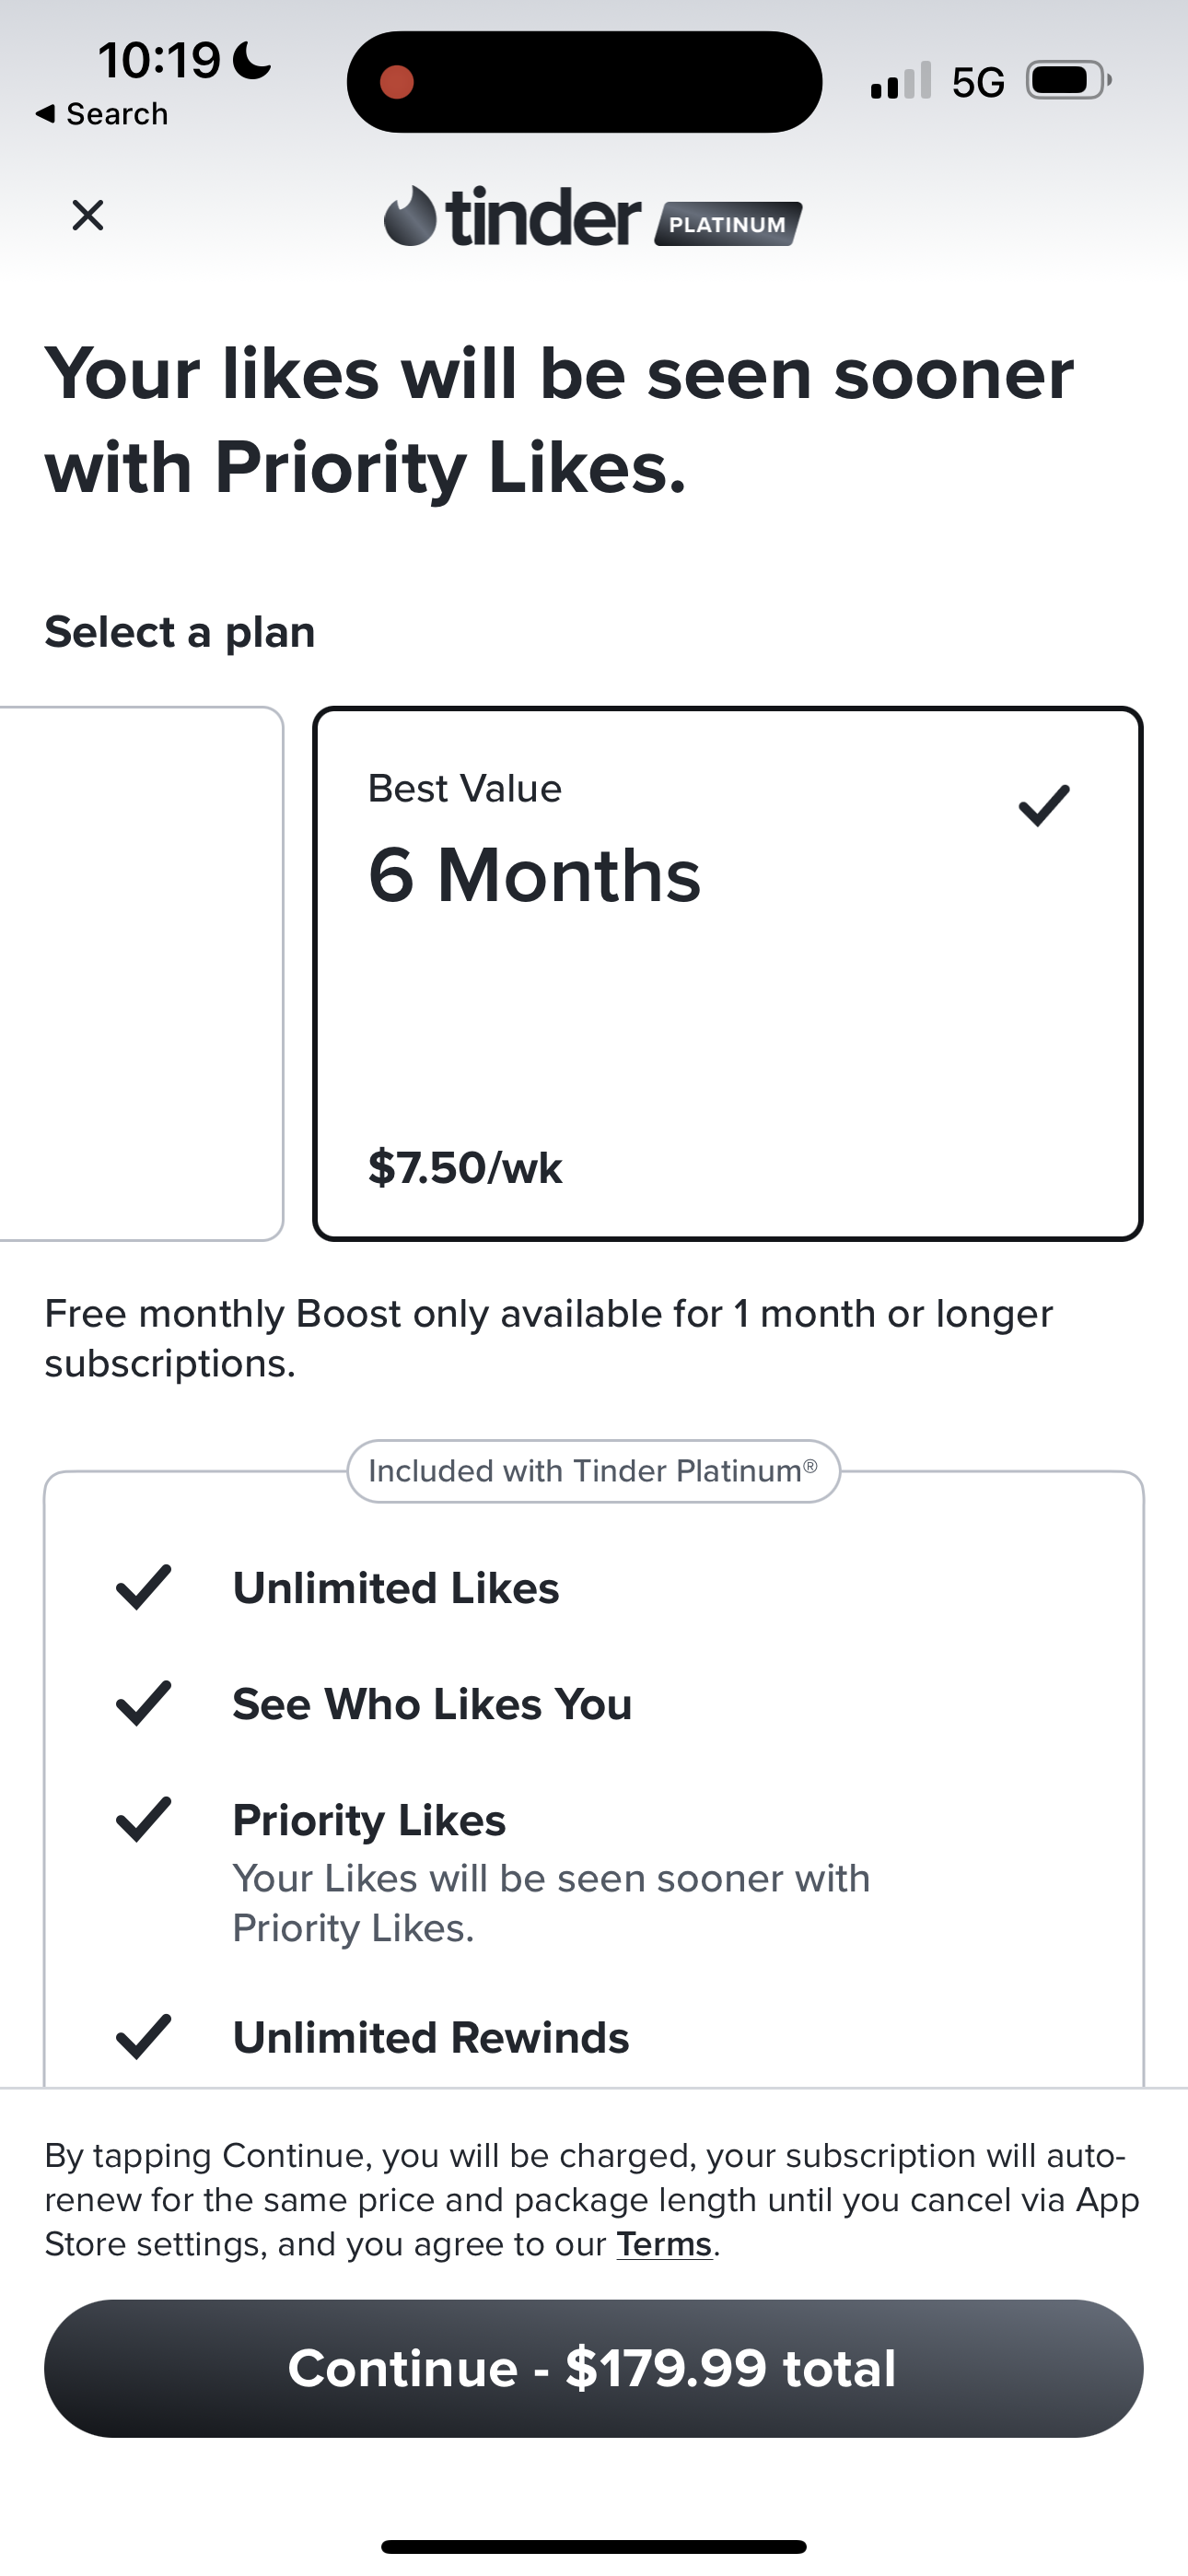Tap the selected checkmark on 6 Months plan
This screenshot has height=2576, width=1188.
1044,806
